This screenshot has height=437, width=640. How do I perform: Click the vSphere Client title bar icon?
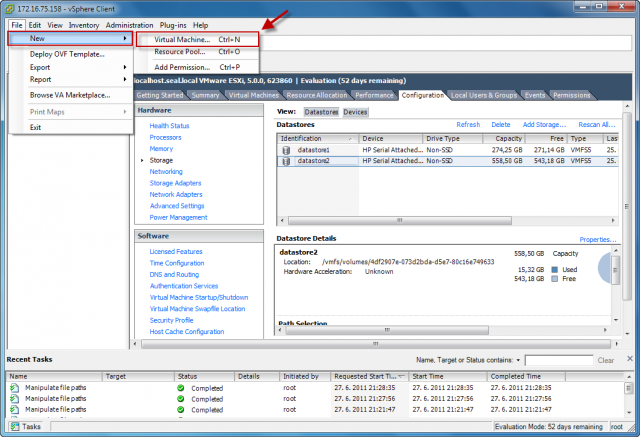tap(9, 9)
